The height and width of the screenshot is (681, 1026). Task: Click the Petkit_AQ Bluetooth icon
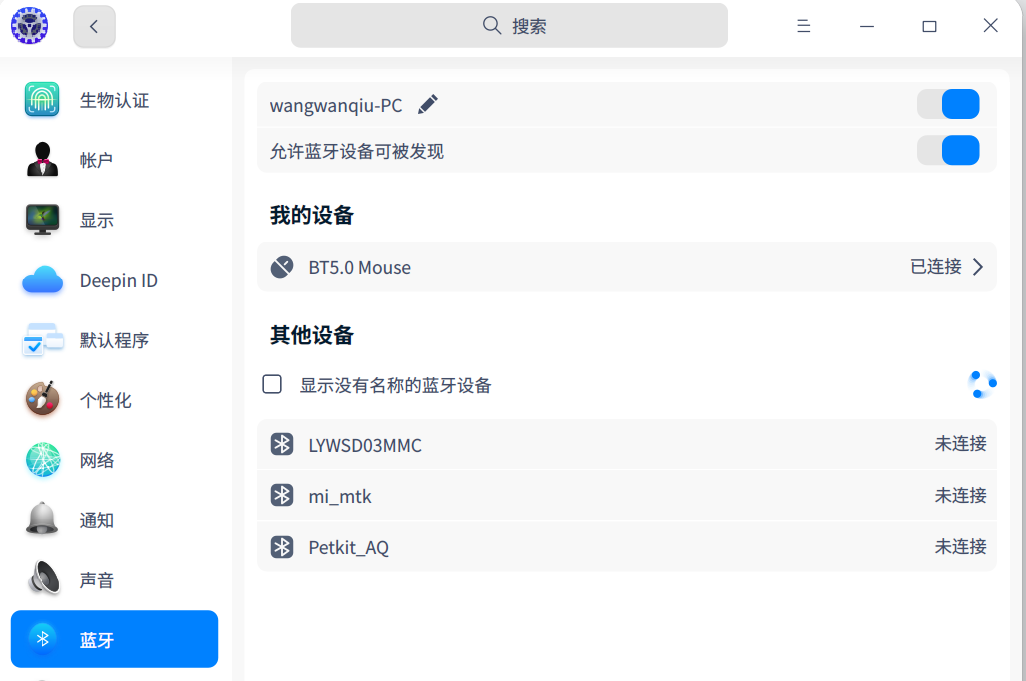pos(282,546)
